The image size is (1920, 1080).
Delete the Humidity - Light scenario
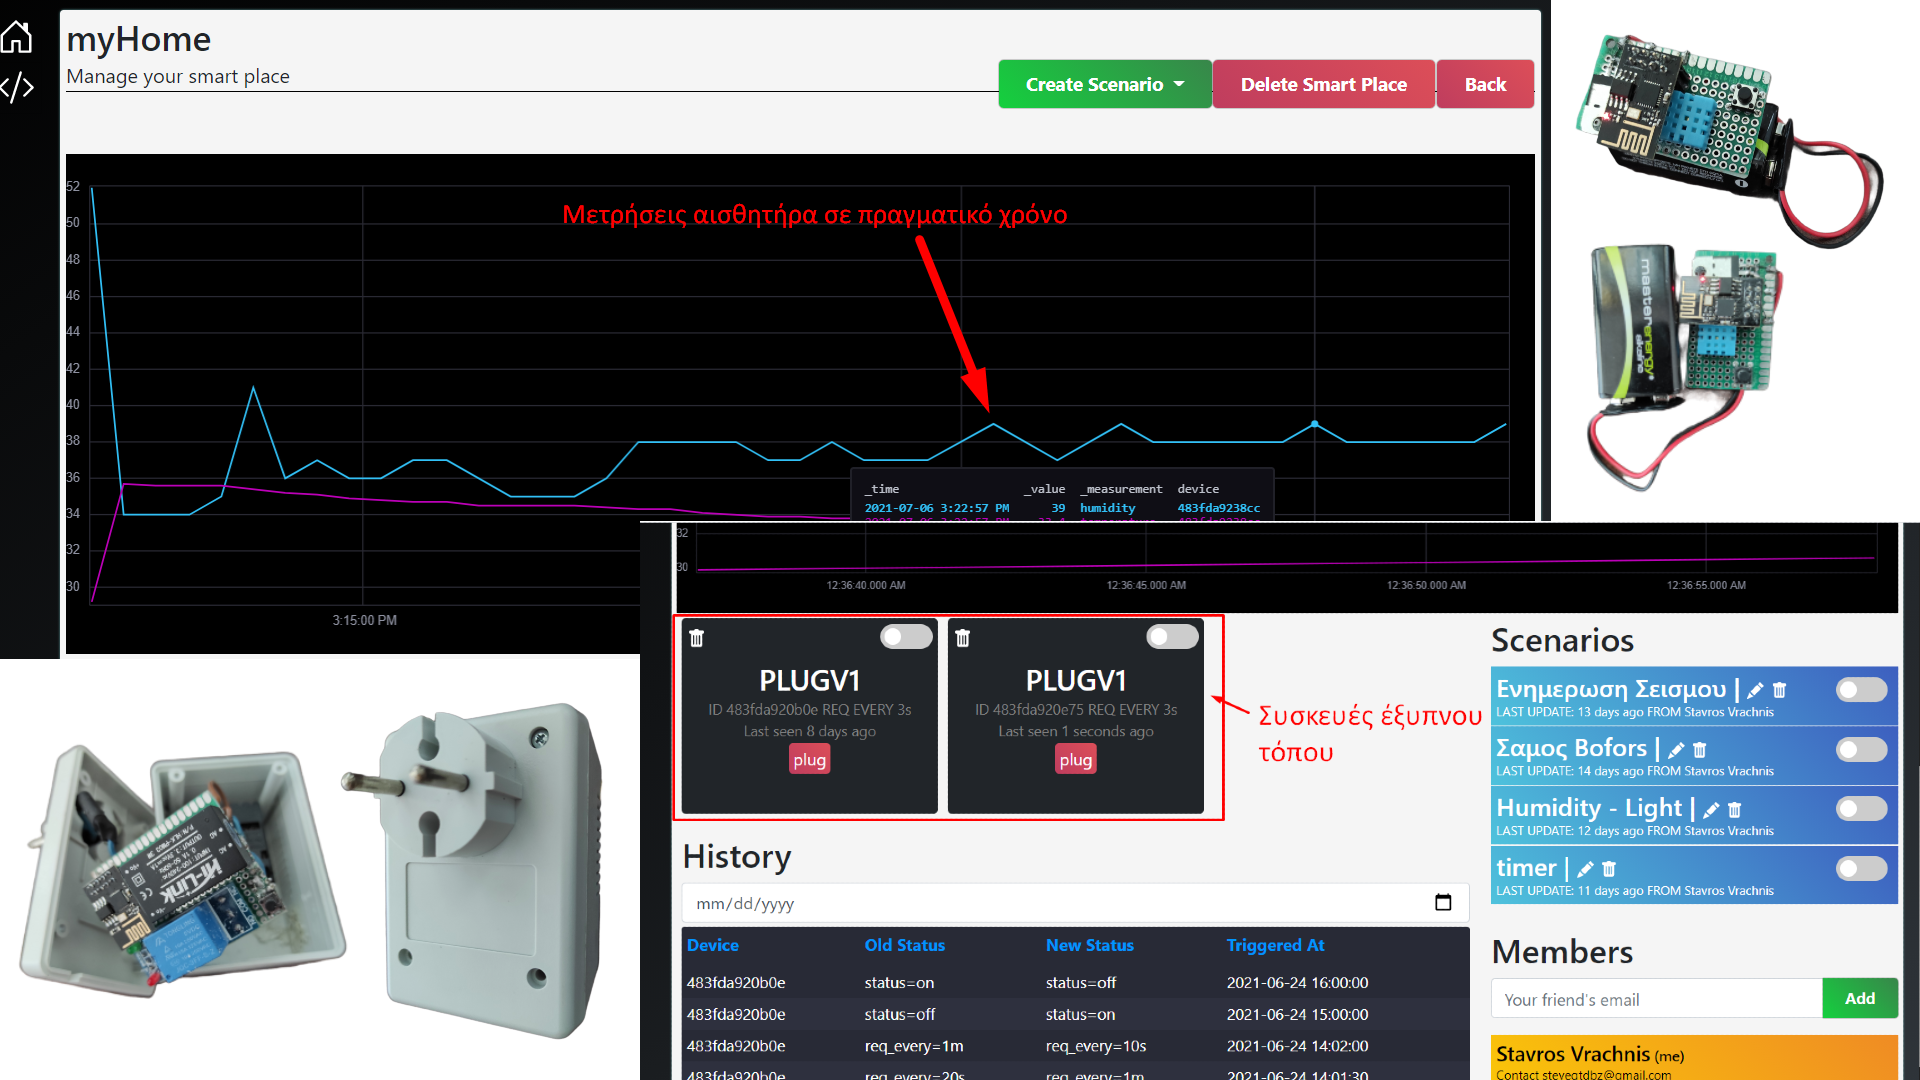coord(1735,809)
